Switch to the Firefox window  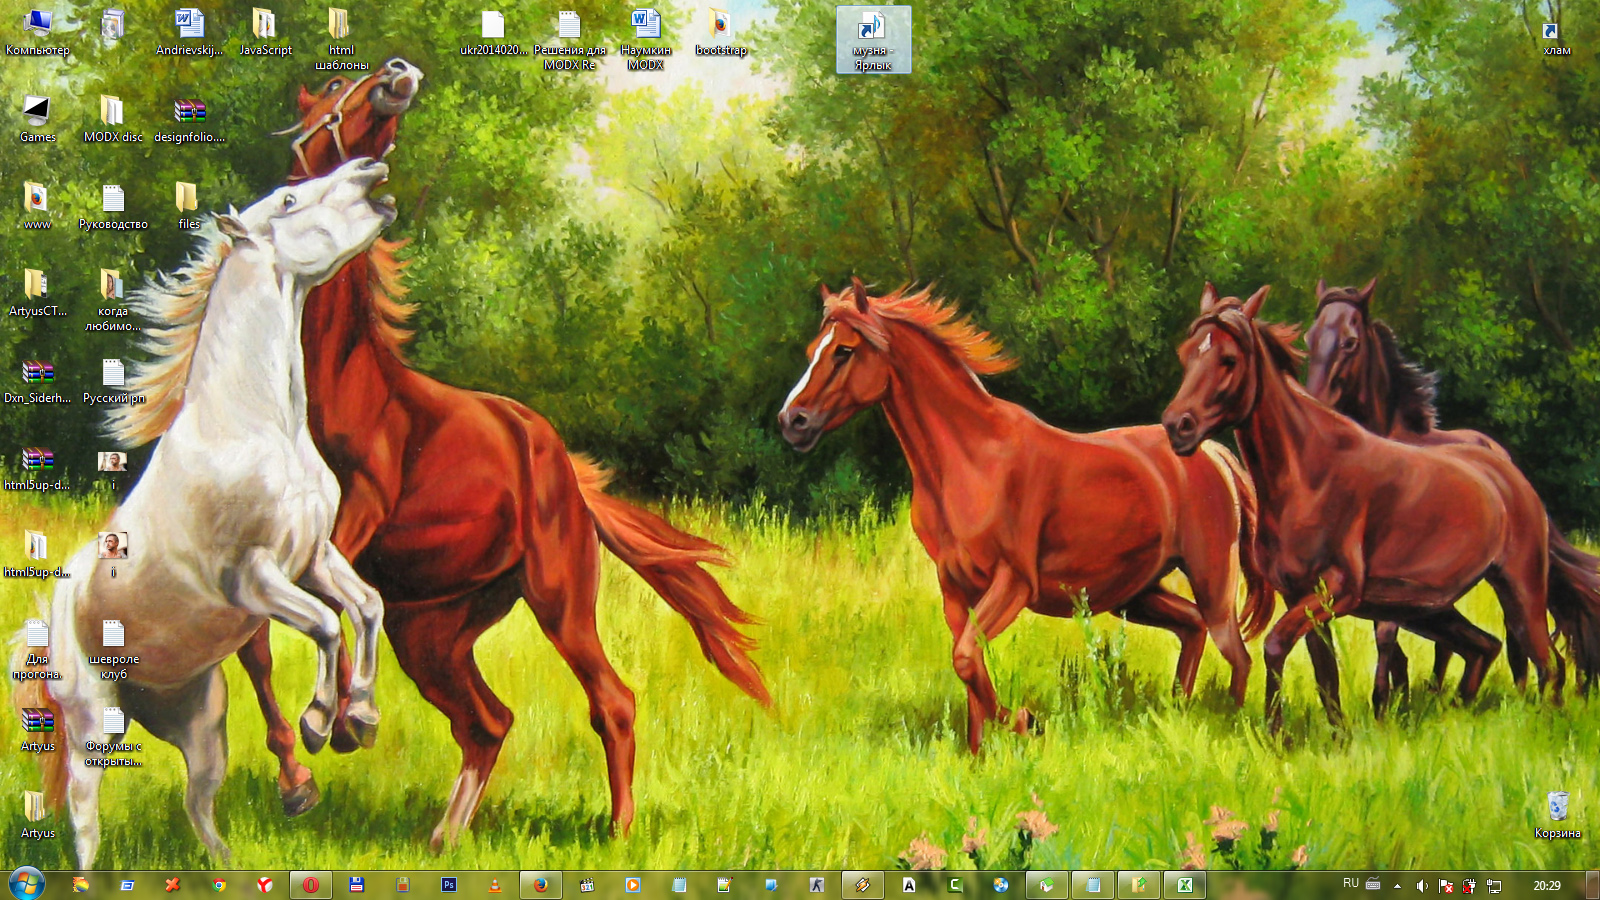540,885
